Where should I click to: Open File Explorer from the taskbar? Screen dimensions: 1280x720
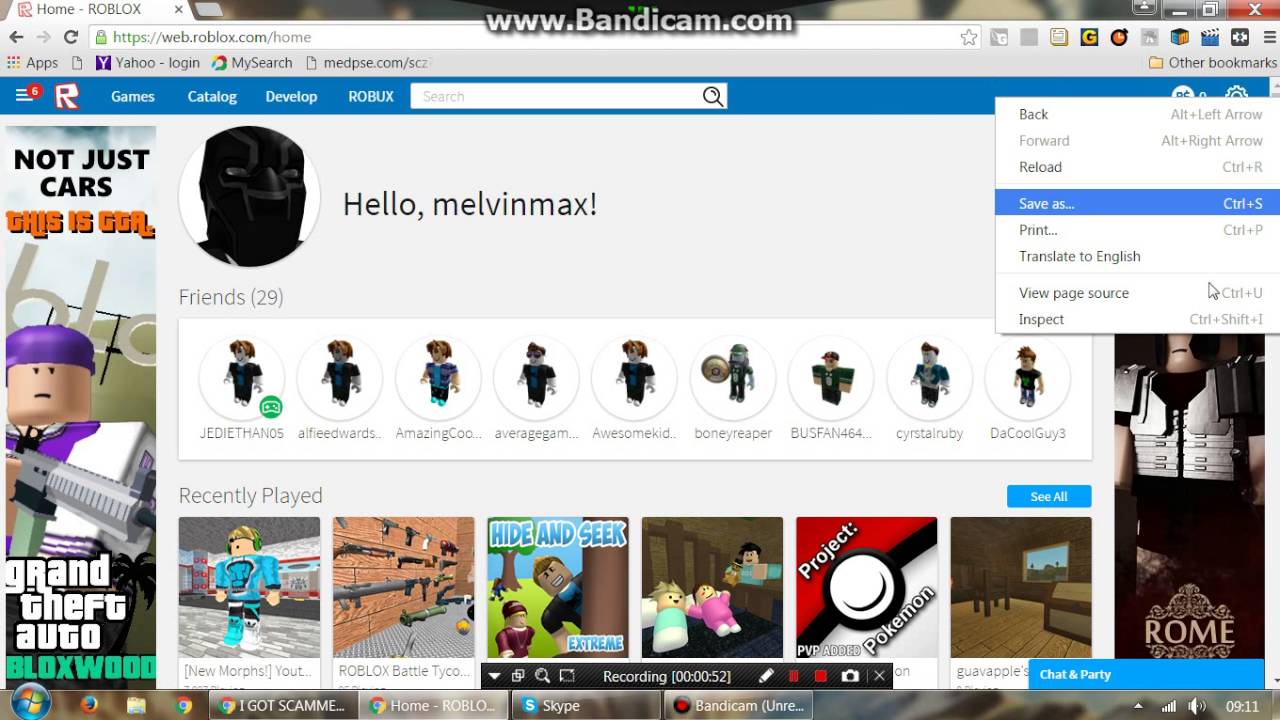(137, 705)
